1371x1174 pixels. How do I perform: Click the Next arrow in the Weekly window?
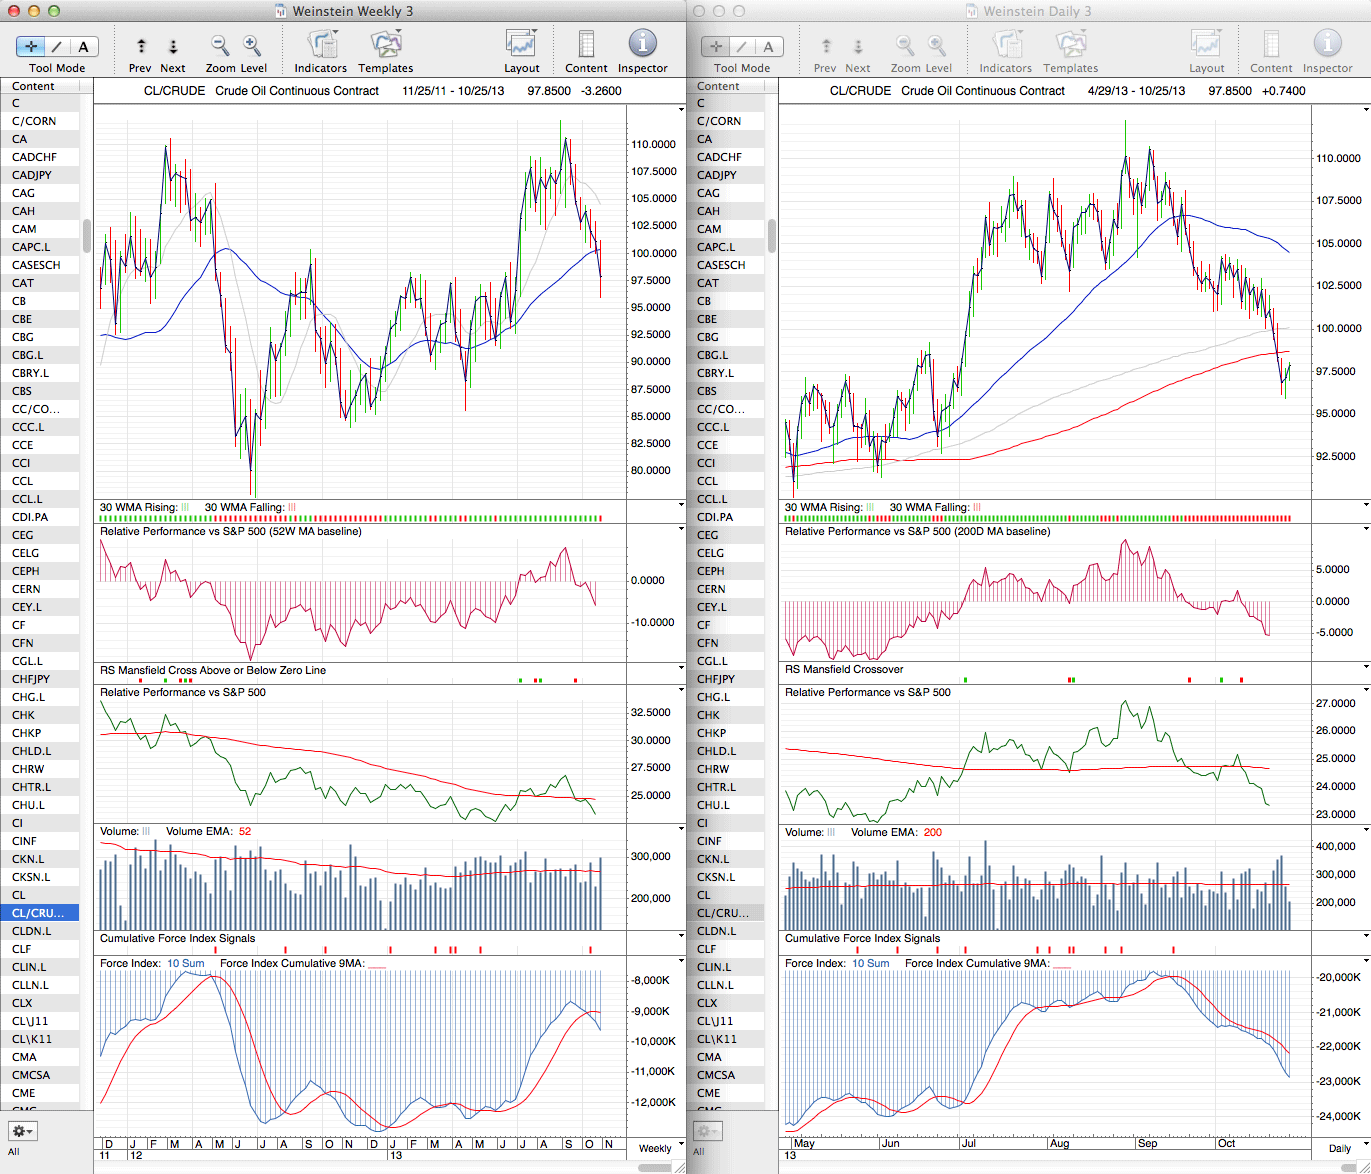(173, 46)
